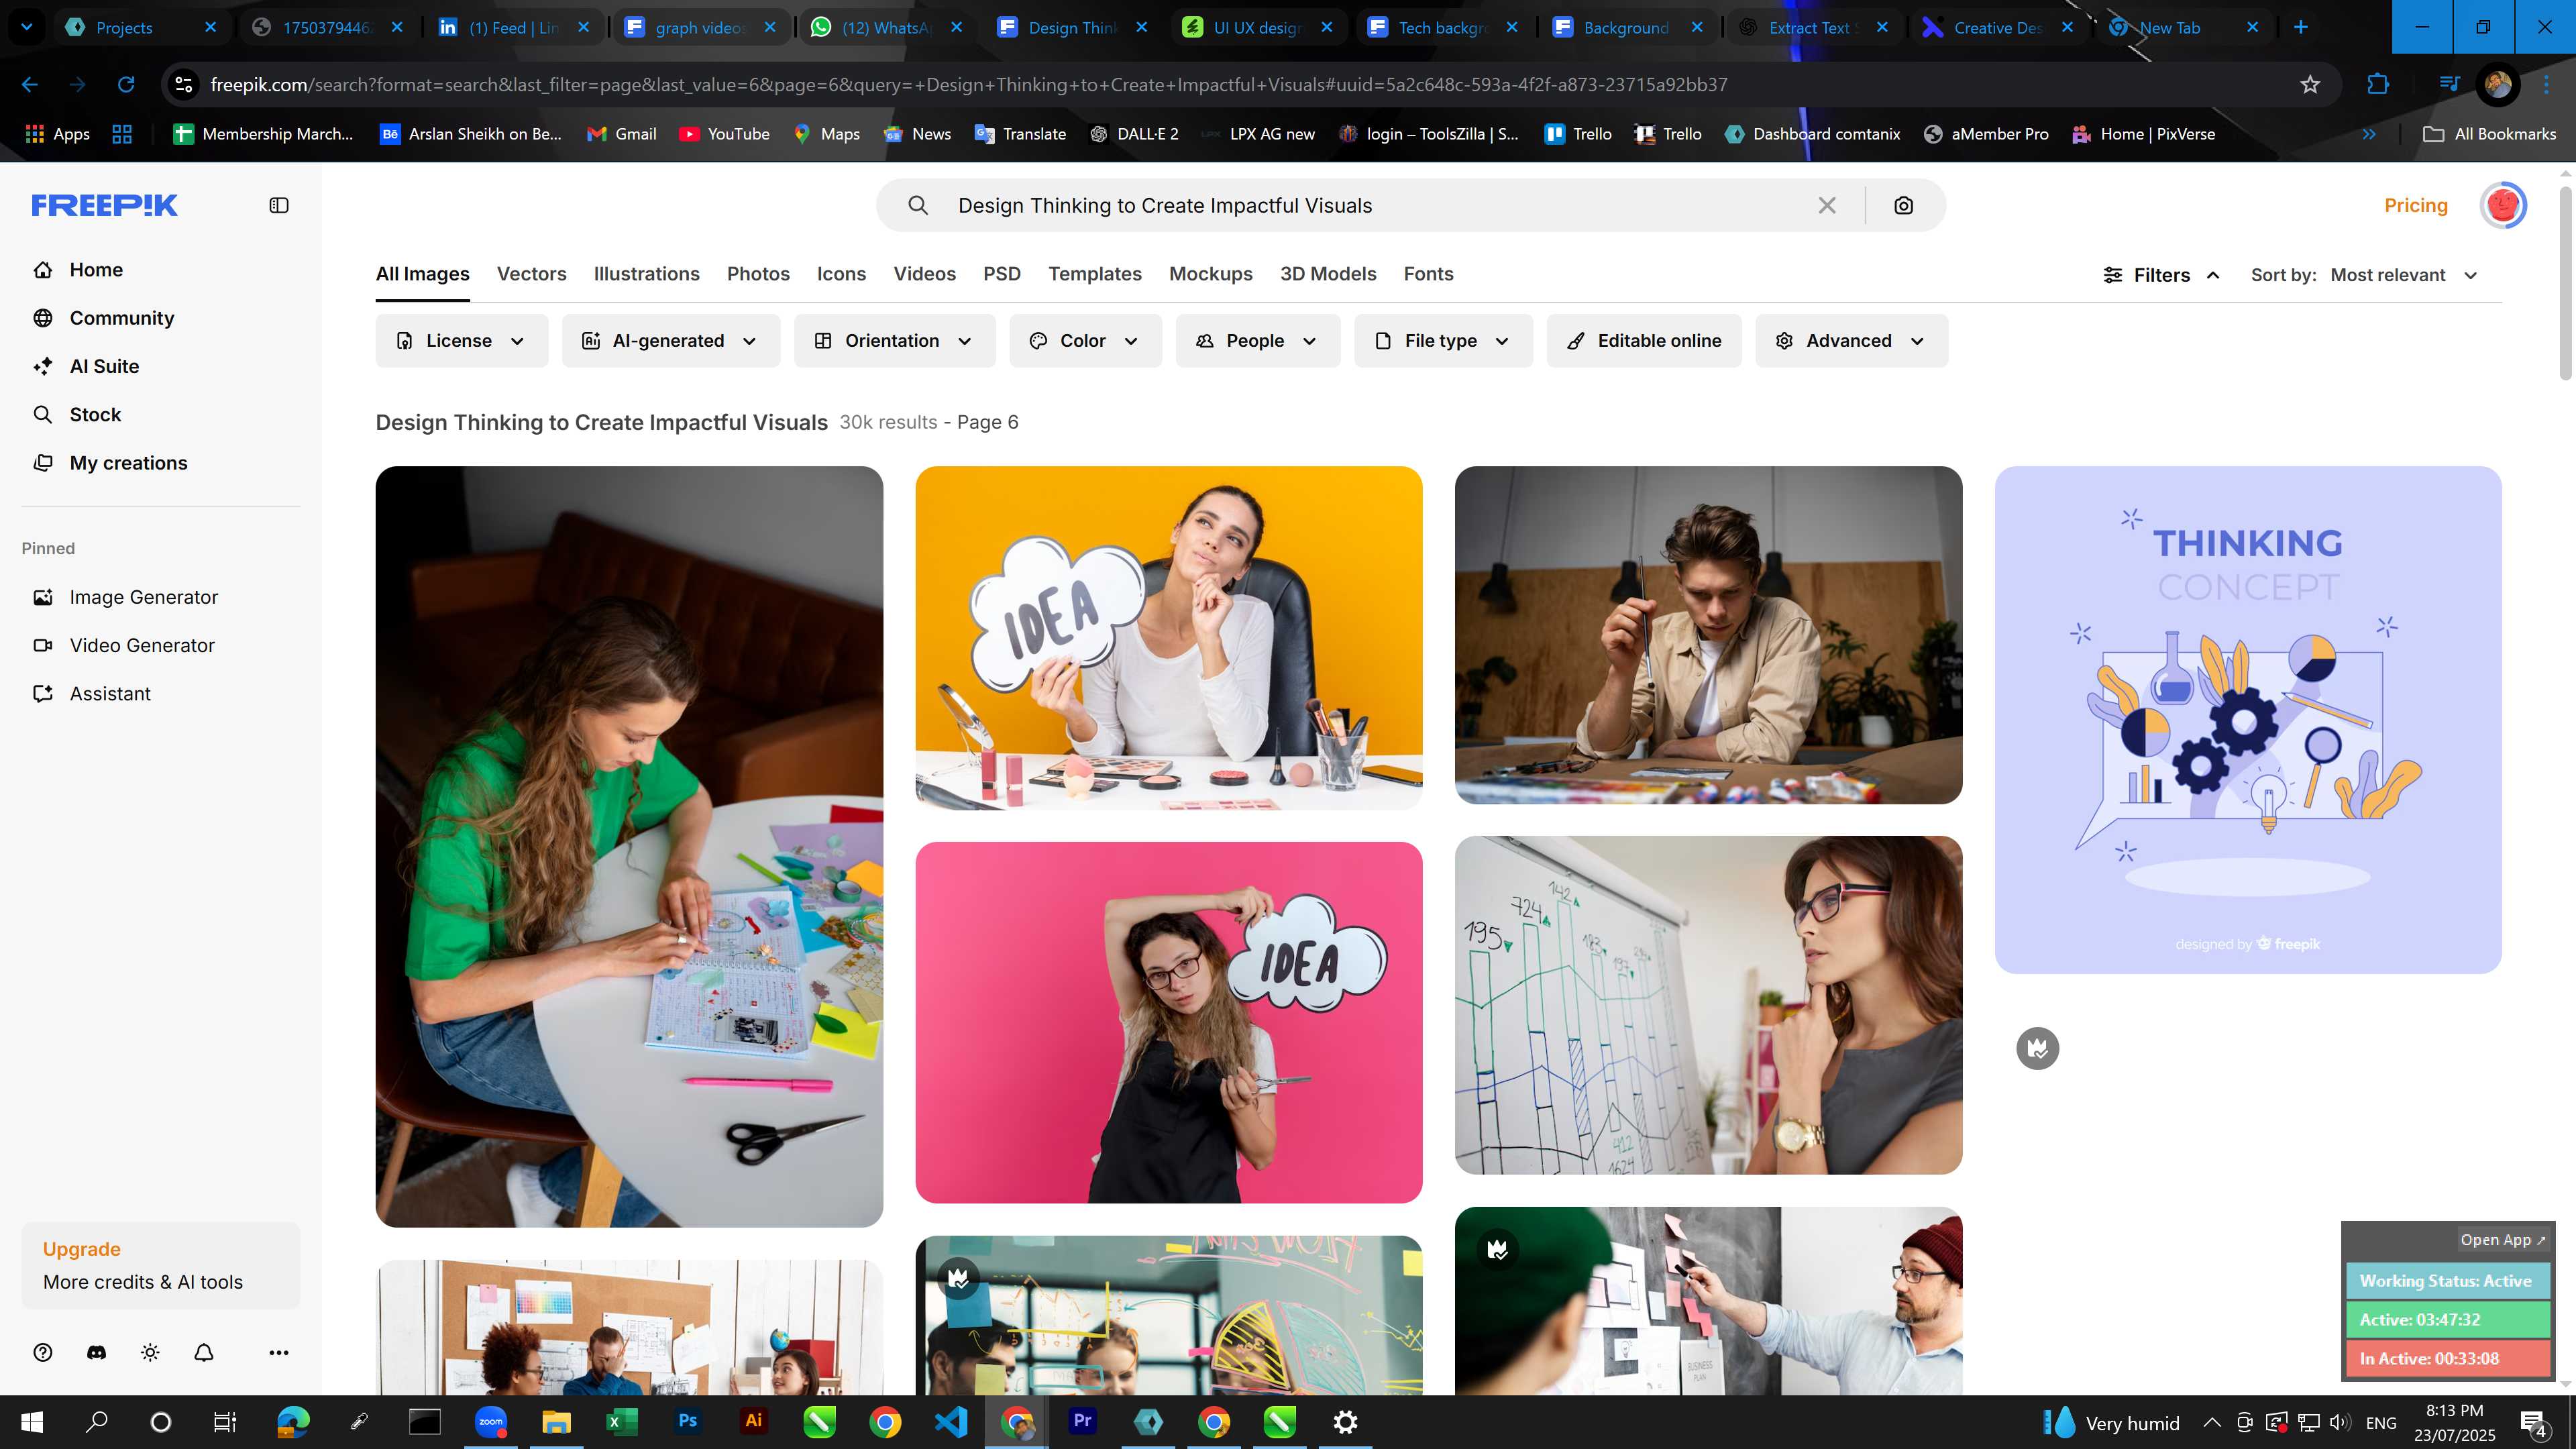Open the pinned Image Generator
The height and width of the screenshot is (1449, 2576).
click(143, 597)
